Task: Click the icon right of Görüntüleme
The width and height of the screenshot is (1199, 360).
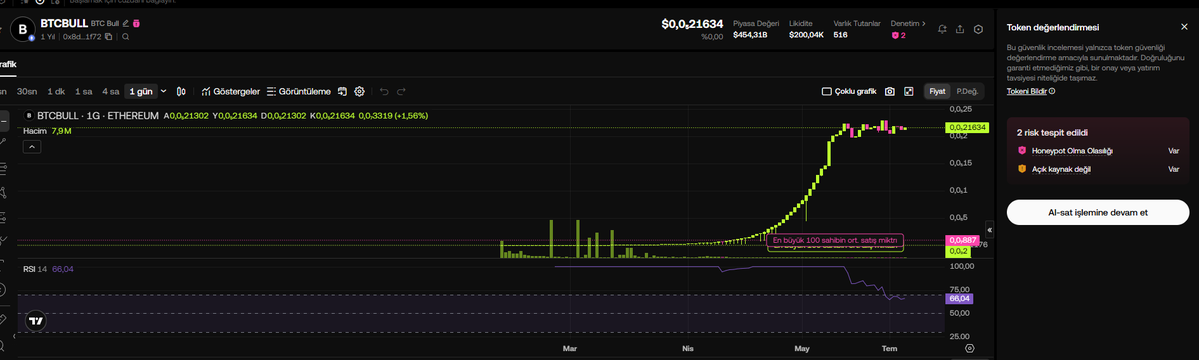Action: click(343, 92)
